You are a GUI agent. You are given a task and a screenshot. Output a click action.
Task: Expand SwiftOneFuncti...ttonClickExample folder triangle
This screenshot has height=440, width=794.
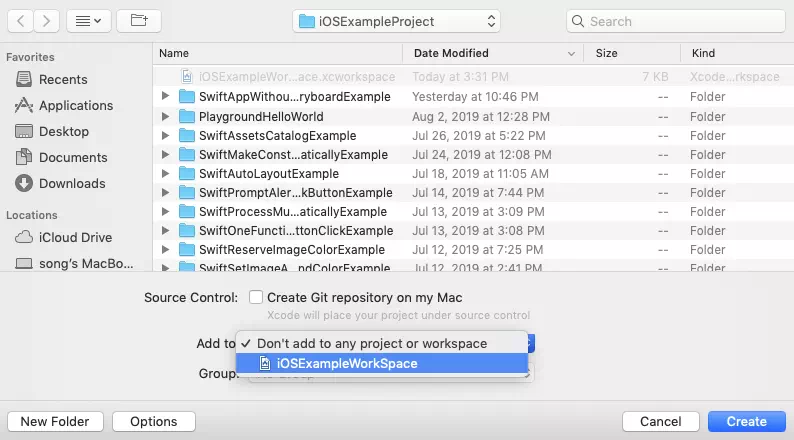coord(165,230)
